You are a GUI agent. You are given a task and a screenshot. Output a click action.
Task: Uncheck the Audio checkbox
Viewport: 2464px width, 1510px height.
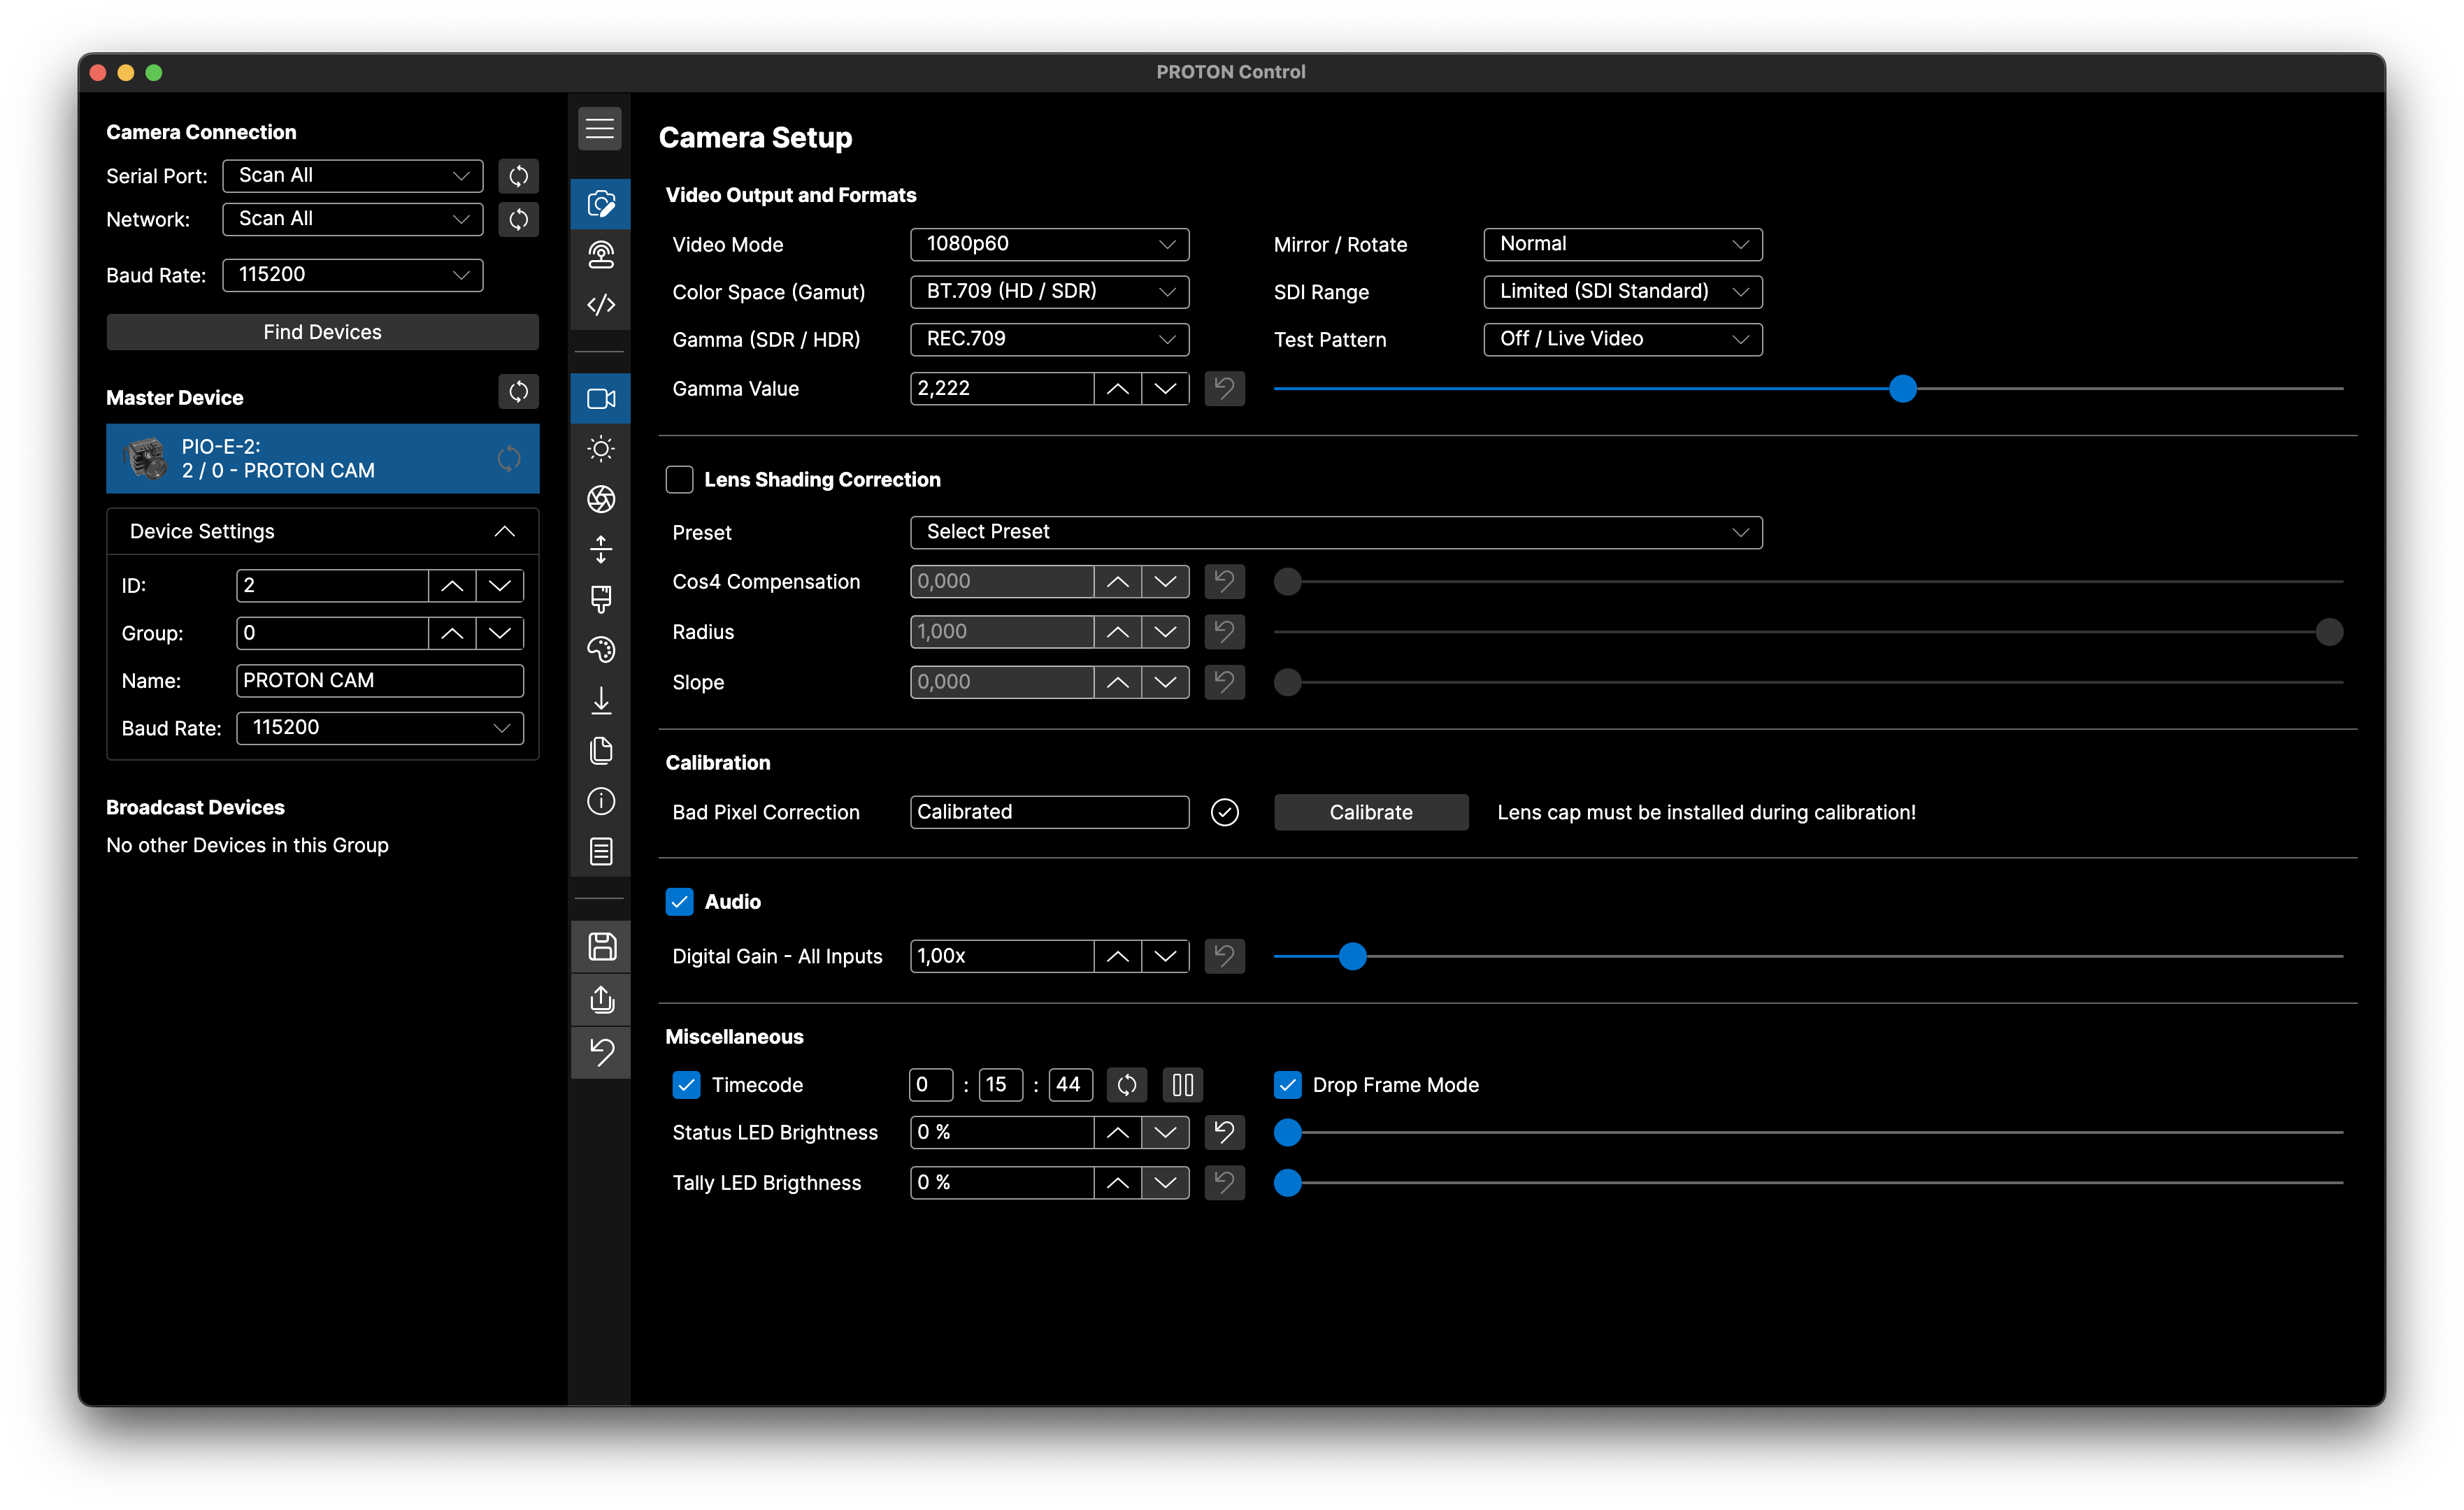679,902
